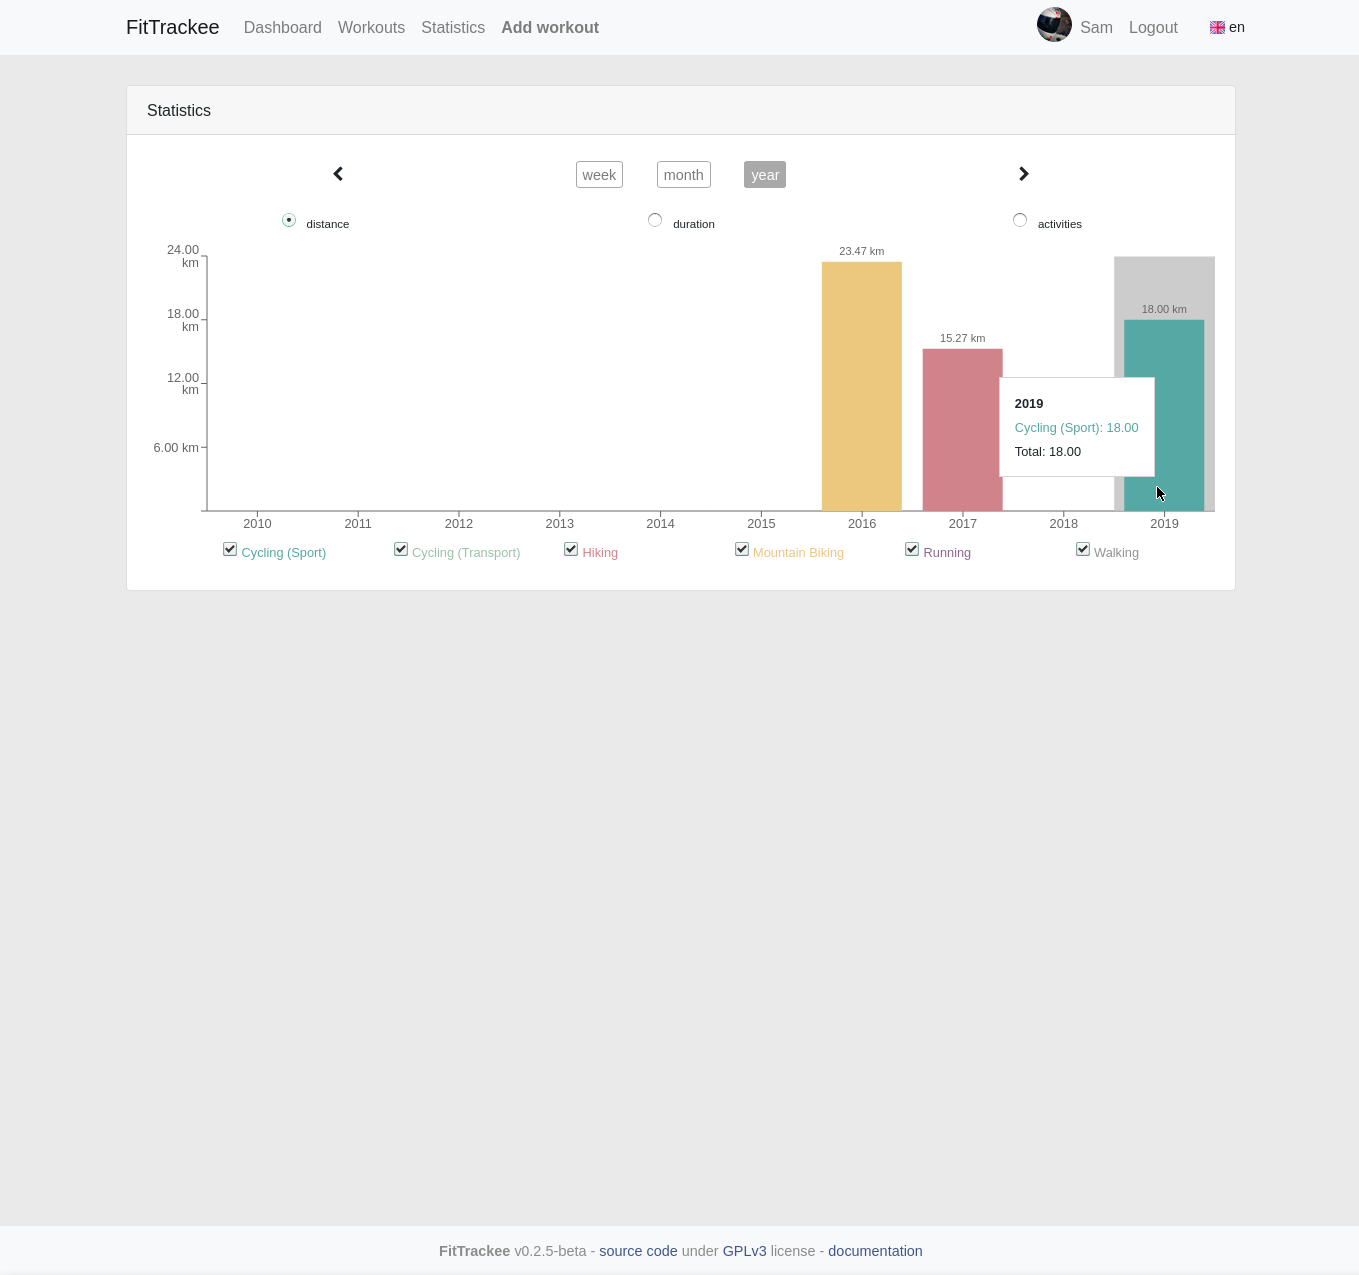Click Sam's profile avatar picture
The width and height of the screenshot is (1359, 1275).
(x=1054, y=25)
